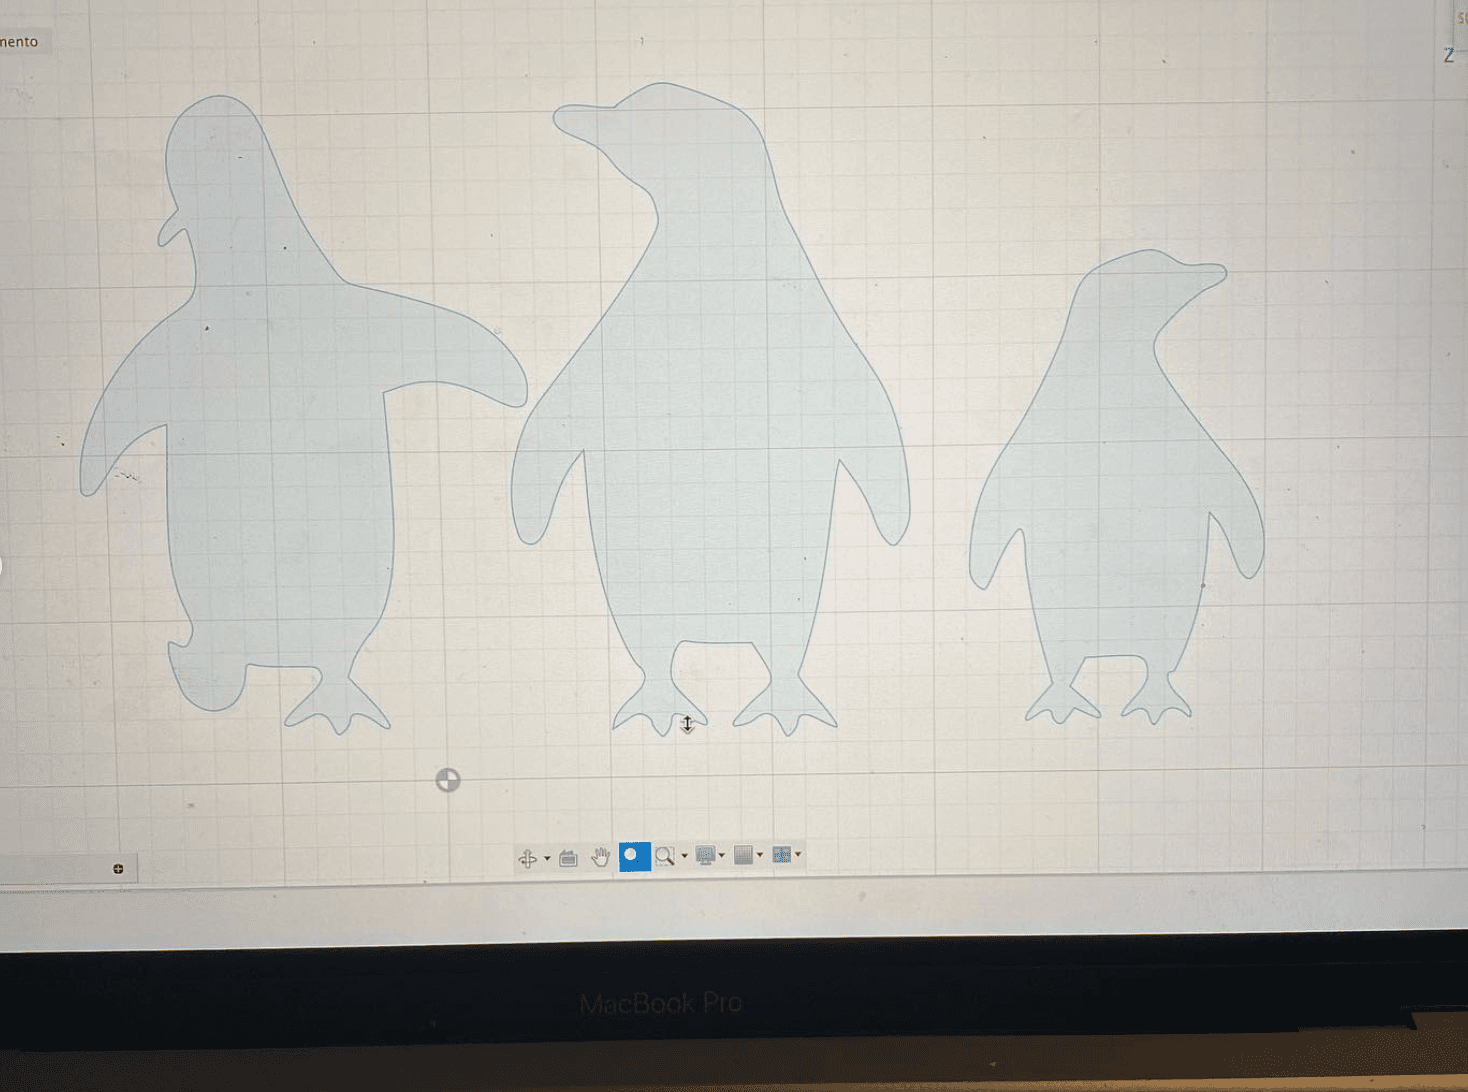This screenshot has height=1092, width=1468.
Task: Toggle the highlighted blue Zoom tool
Action: [634, 856]
